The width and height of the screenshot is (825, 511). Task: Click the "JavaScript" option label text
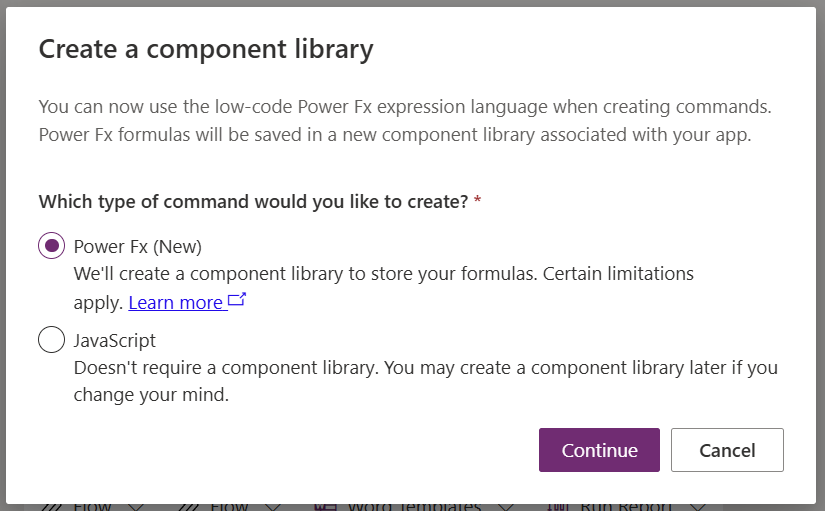(115, 340)
